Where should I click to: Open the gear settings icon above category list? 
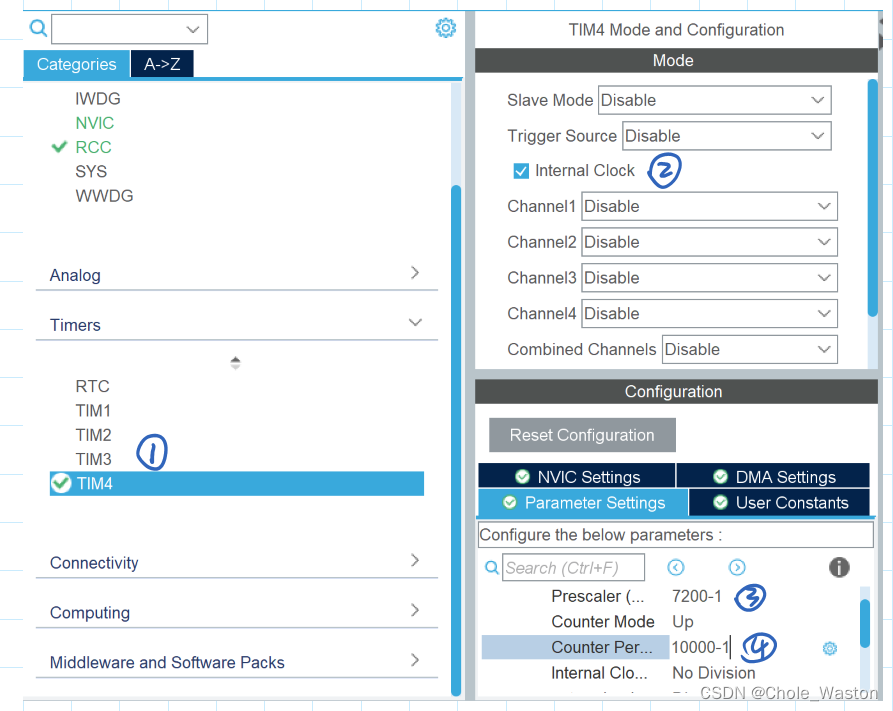[445, 27]
